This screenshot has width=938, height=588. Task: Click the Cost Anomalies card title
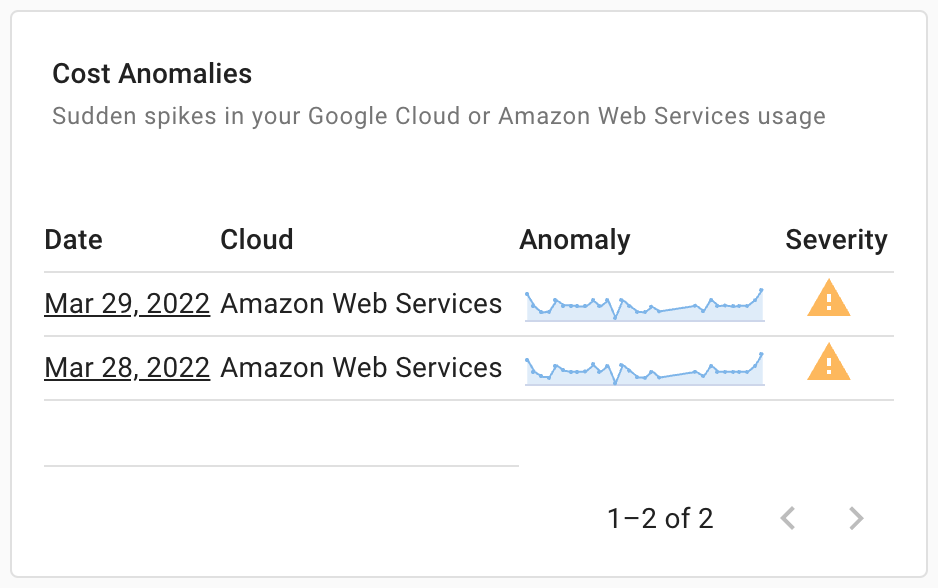[152, 74]
